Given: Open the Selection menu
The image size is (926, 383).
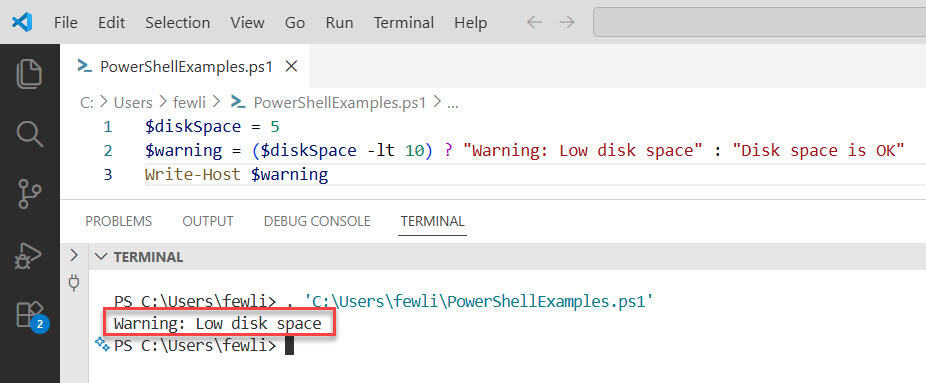Looking at the screenshot, I should click(x=178, y=22).
